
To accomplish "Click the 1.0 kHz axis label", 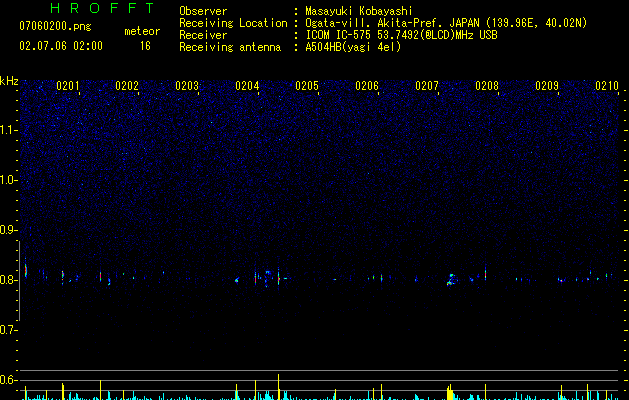I will tap(8, 180).
